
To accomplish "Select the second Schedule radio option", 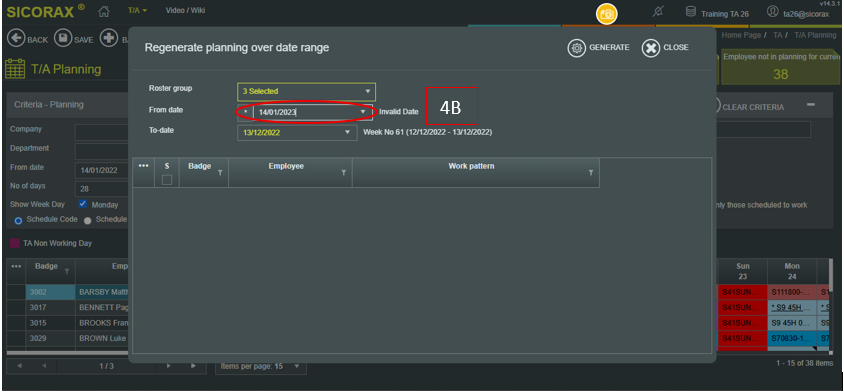I will point(88,220).
